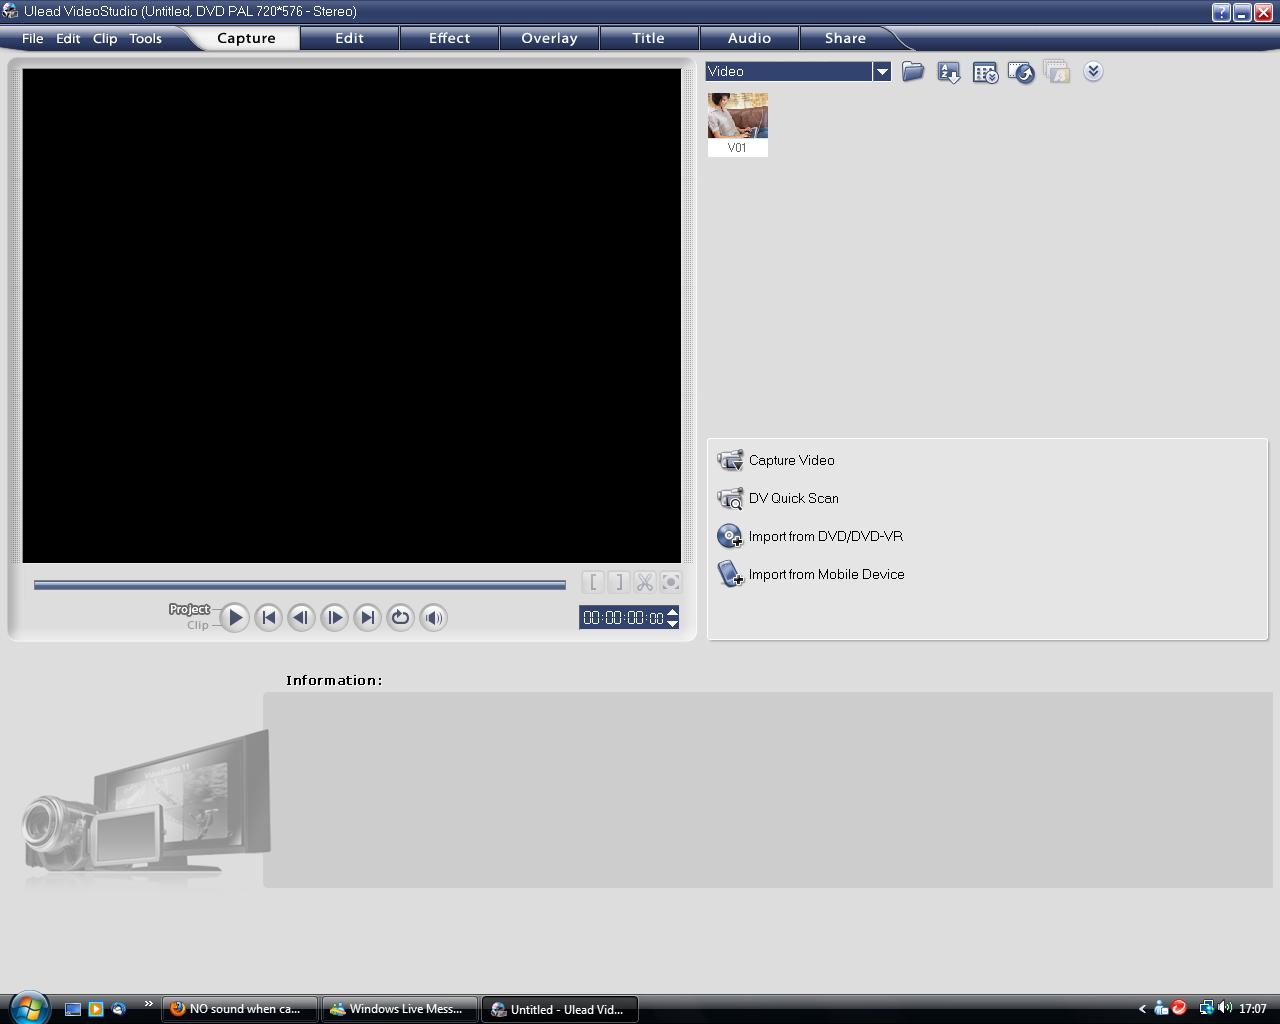Screen dimensions: 1280x1024
Task: Increase the timecode with the up arrow
Action: click(673, 612)
